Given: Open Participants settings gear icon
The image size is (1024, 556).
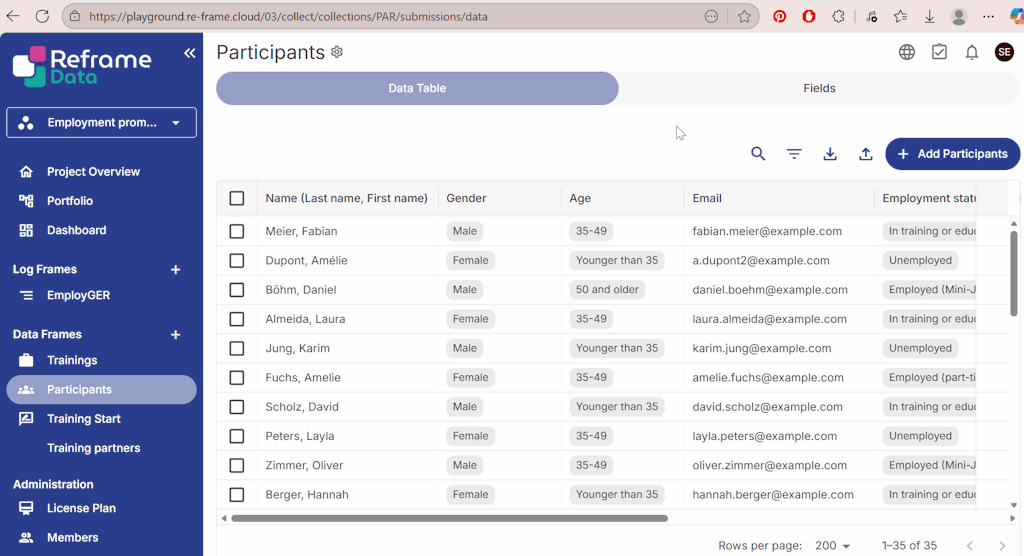Looking at the screenshot, I should 337,52.
